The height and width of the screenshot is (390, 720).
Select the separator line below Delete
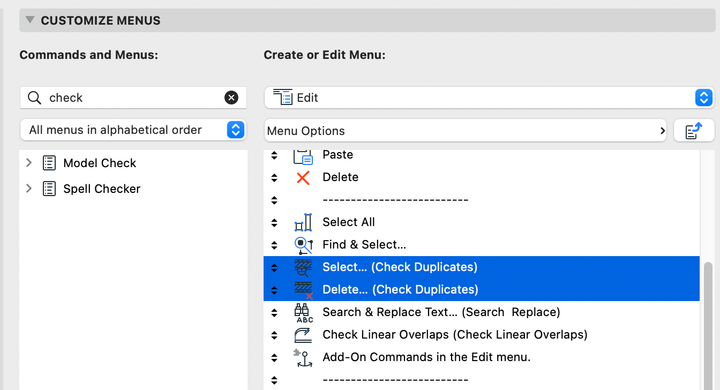[395, 200]
